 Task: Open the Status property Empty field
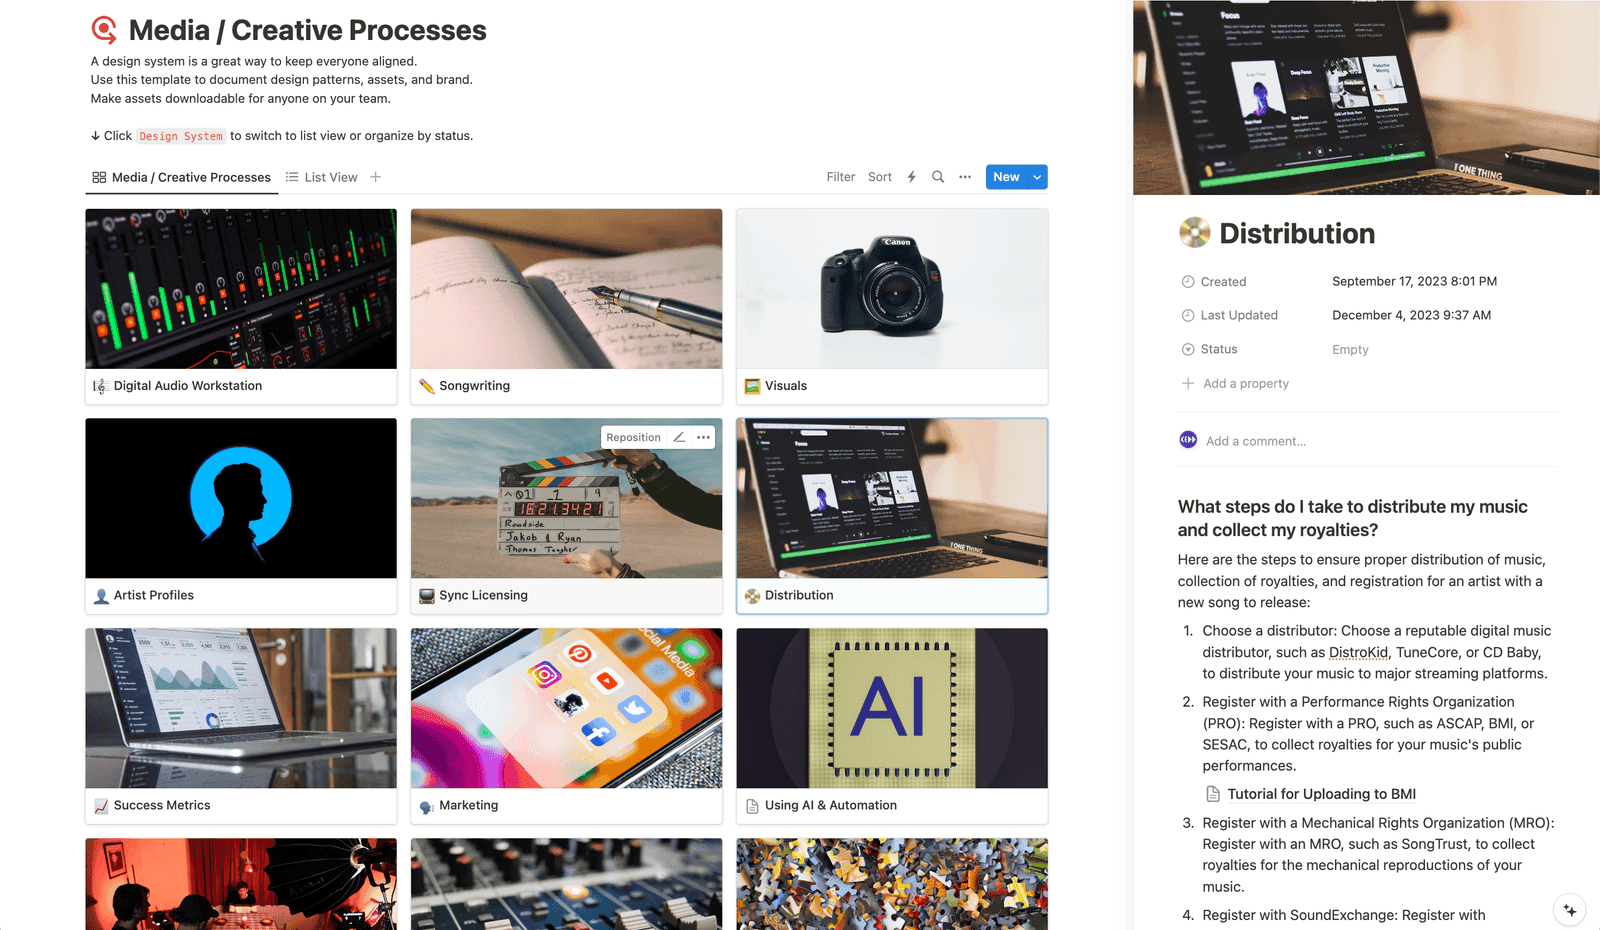[1350, 349]
